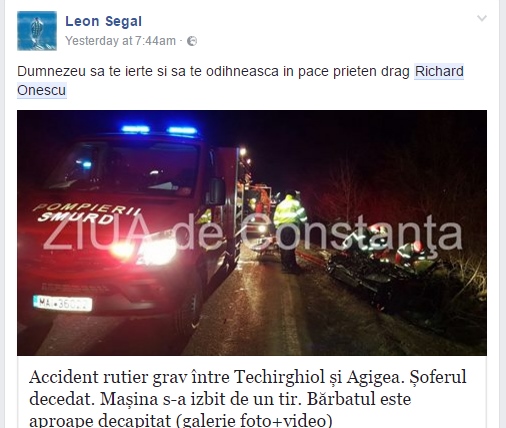Click the ZIUA de Constanța watermark
This screenshot has width=506, height=428.
tap(253, 233)
